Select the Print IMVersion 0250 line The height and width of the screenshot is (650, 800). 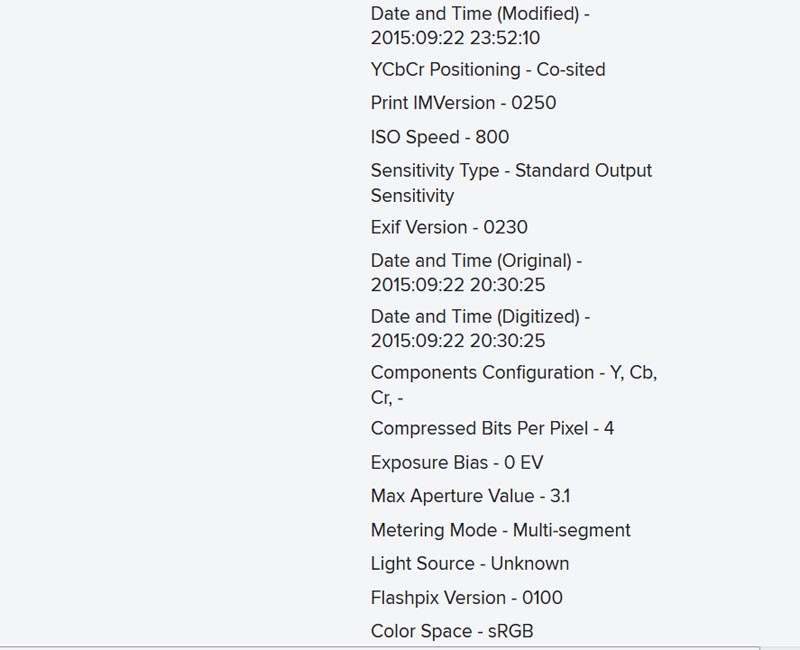(463, 103)
